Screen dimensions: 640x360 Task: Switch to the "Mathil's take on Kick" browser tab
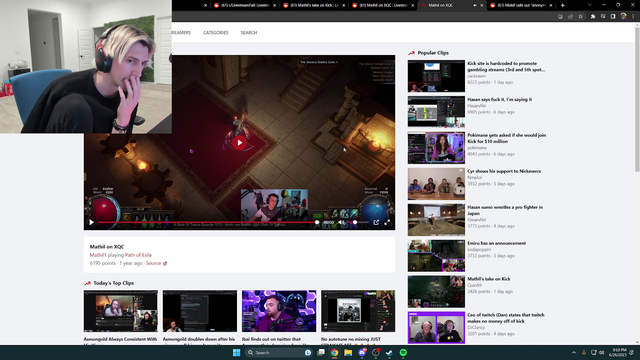(x=313, y=5)
